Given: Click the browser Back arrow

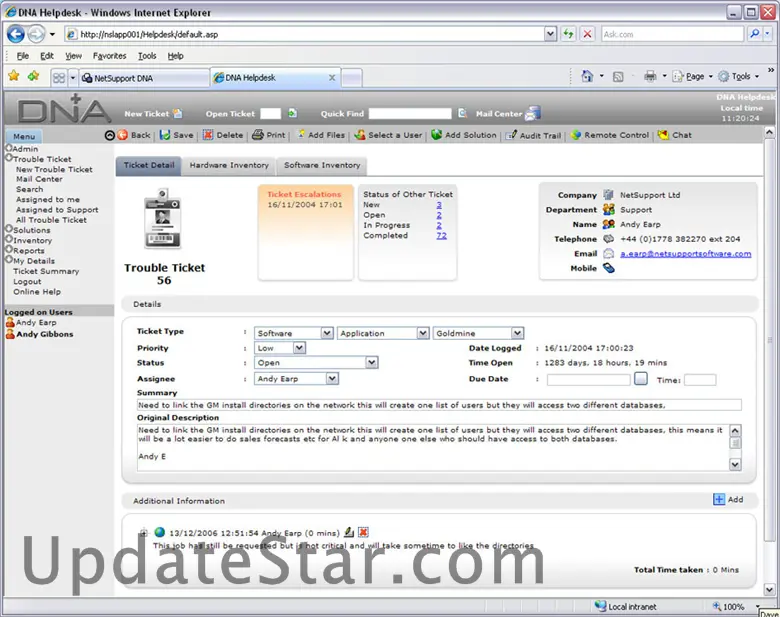Looking at the screenshot, I should point(15,34).
